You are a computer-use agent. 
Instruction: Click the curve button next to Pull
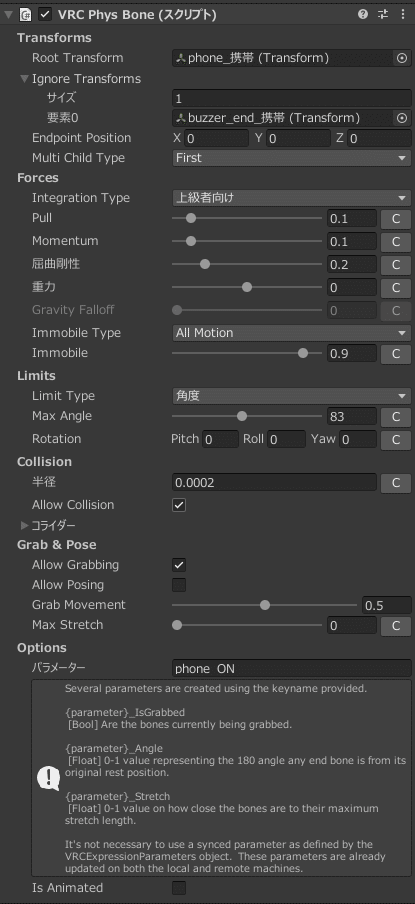coord(396,219)
